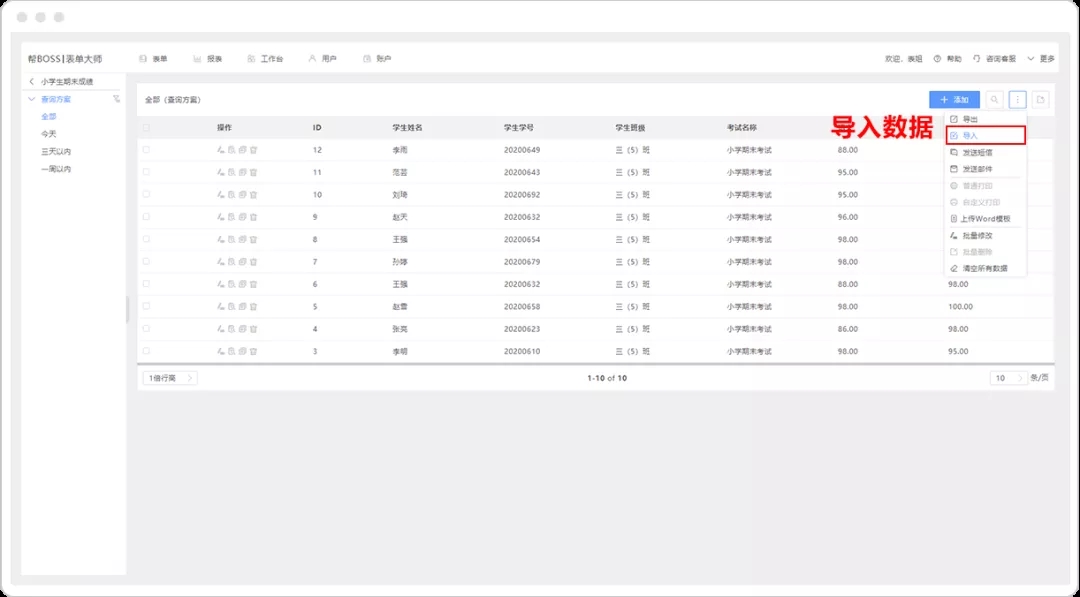This screenshot has width=1080, height=597.
Task: Click the 今天 filter link in sidebar
Action: coord(49,134)
